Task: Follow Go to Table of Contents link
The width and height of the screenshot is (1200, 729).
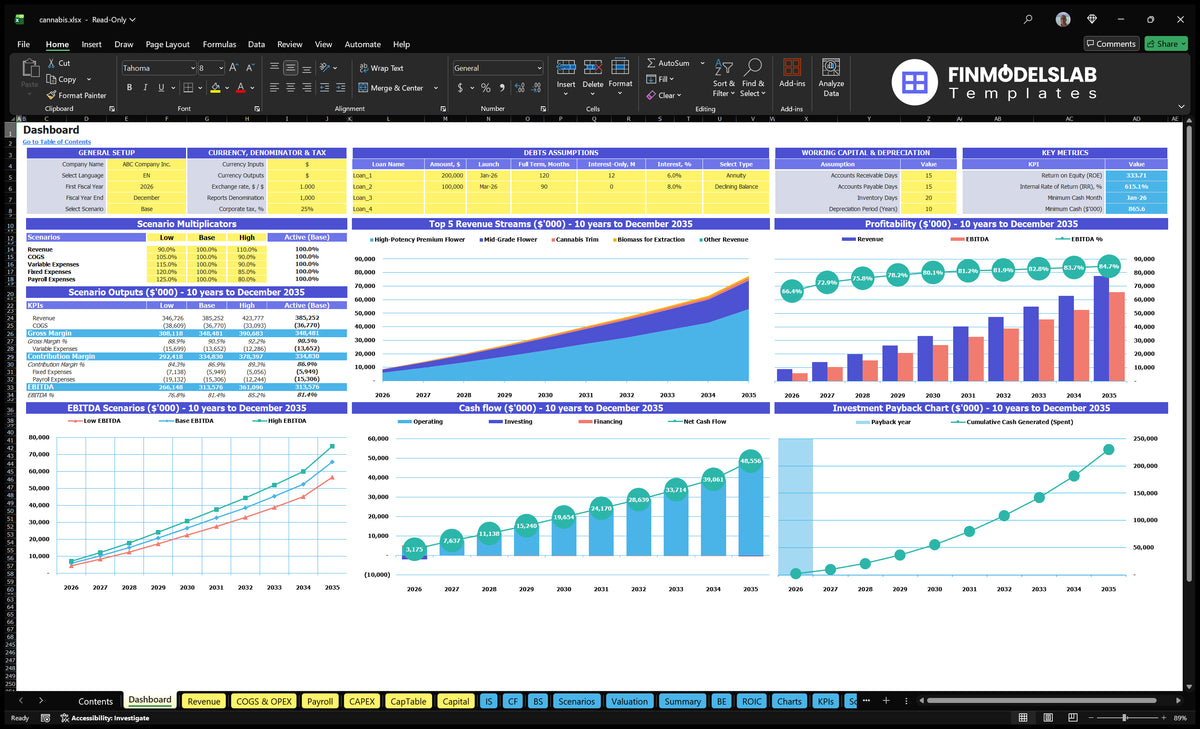Action: (x=57, y=142)
